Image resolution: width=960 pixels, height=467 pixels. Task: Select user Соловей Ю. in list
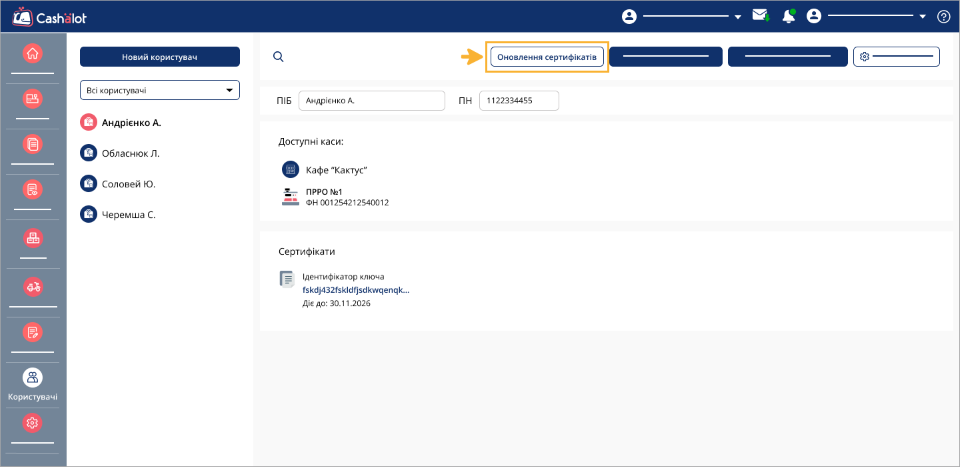point(128,183)
